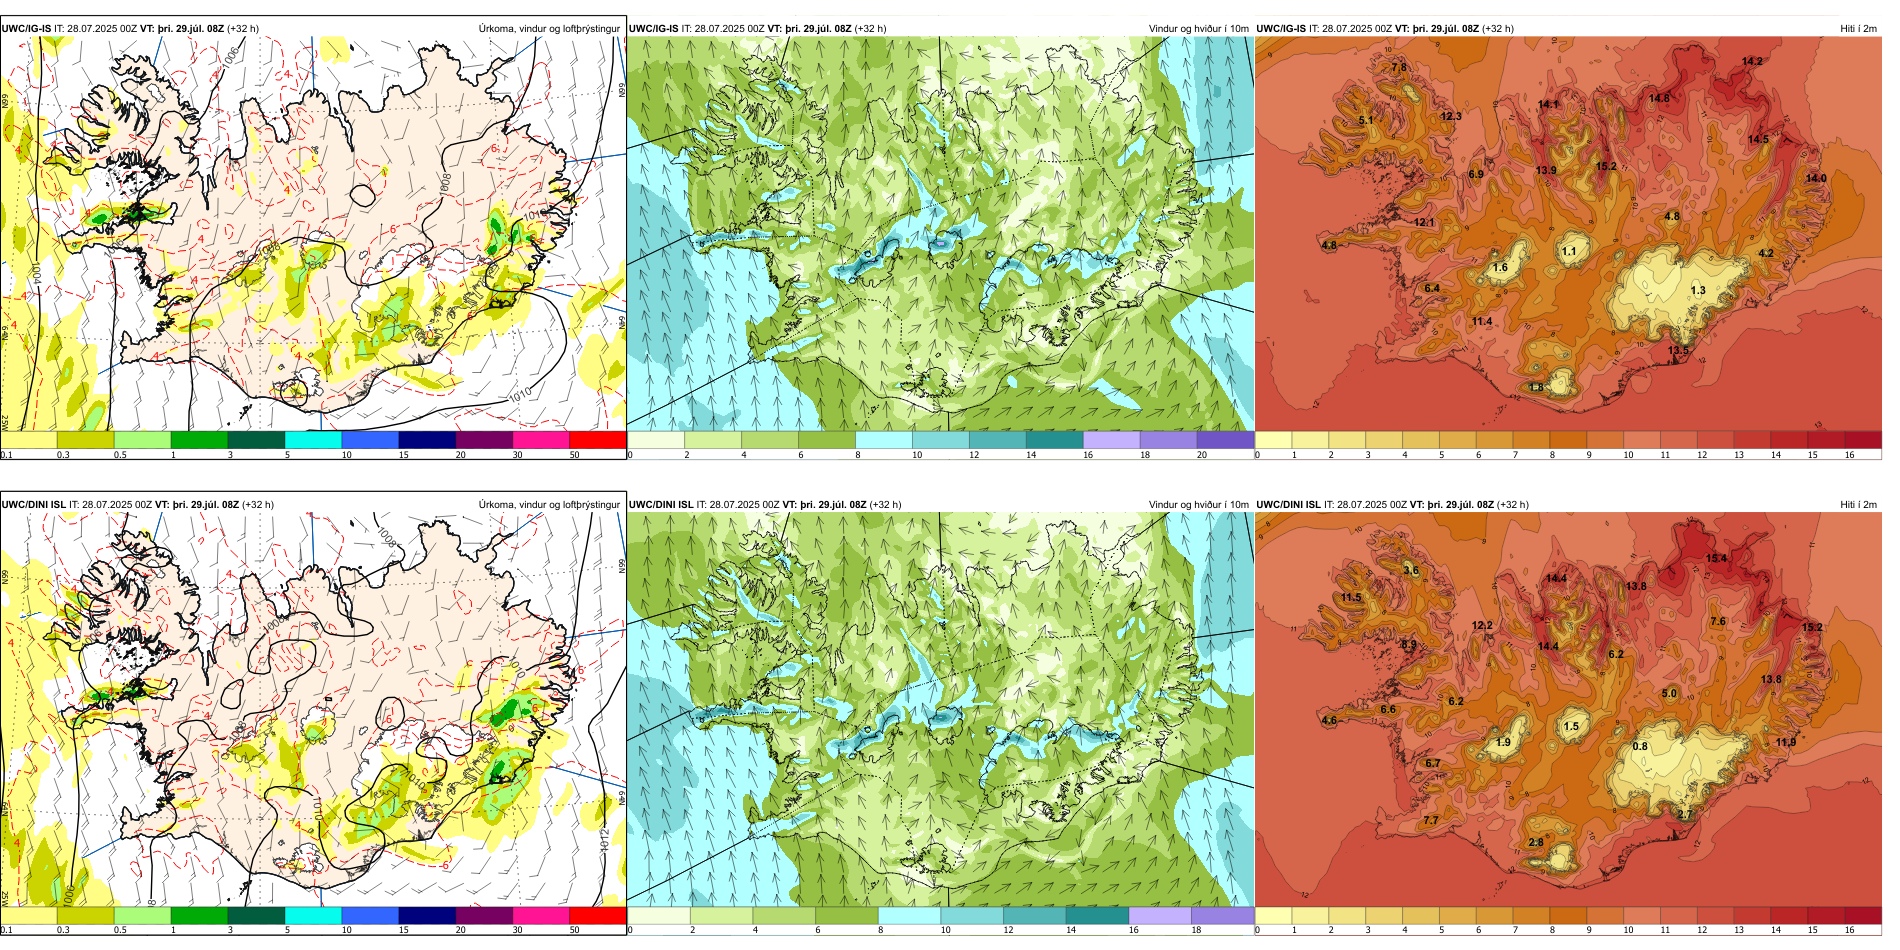Click 15.4 temperature label on DINI ISL map
1900x950 pixels.
(x=1716, y=558)
